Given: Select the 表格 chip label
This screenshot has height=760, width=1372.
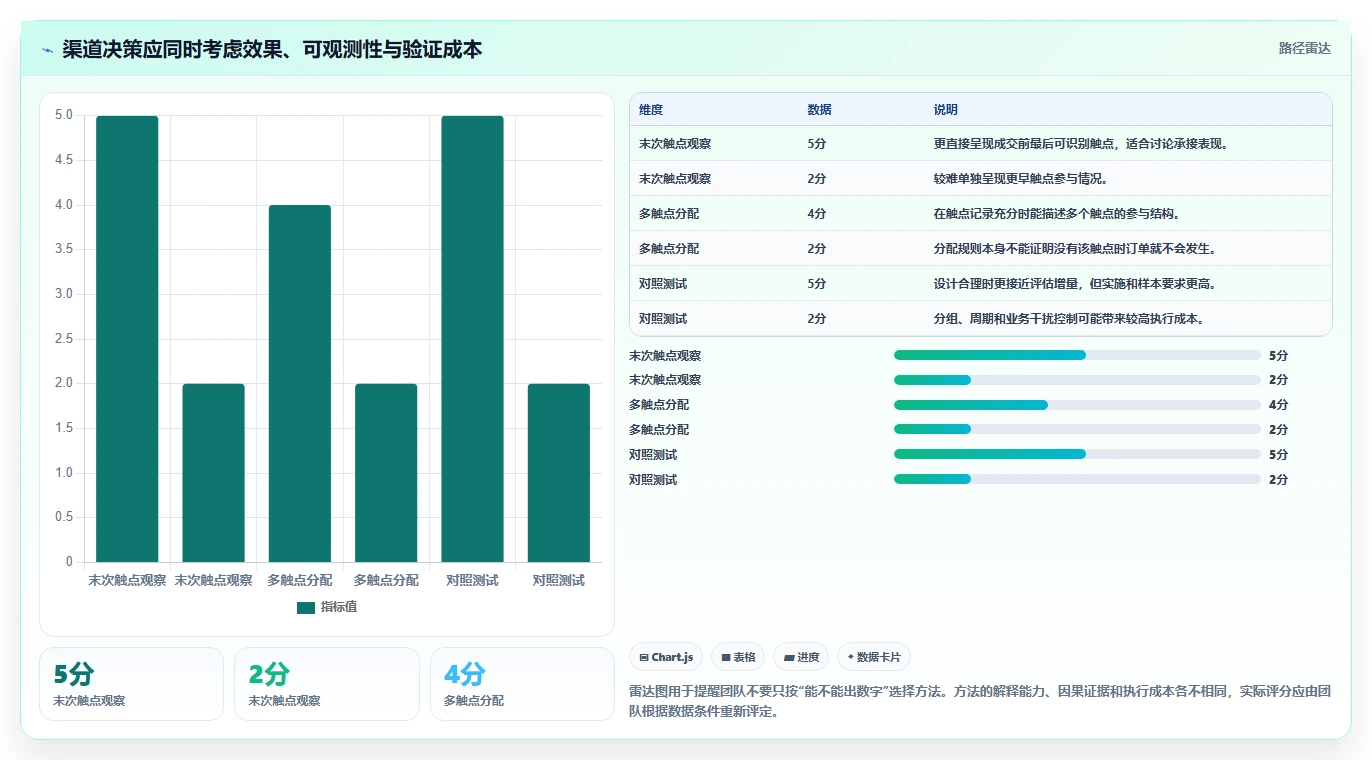Looking at the screenshot, I should [x=744, y=657].
